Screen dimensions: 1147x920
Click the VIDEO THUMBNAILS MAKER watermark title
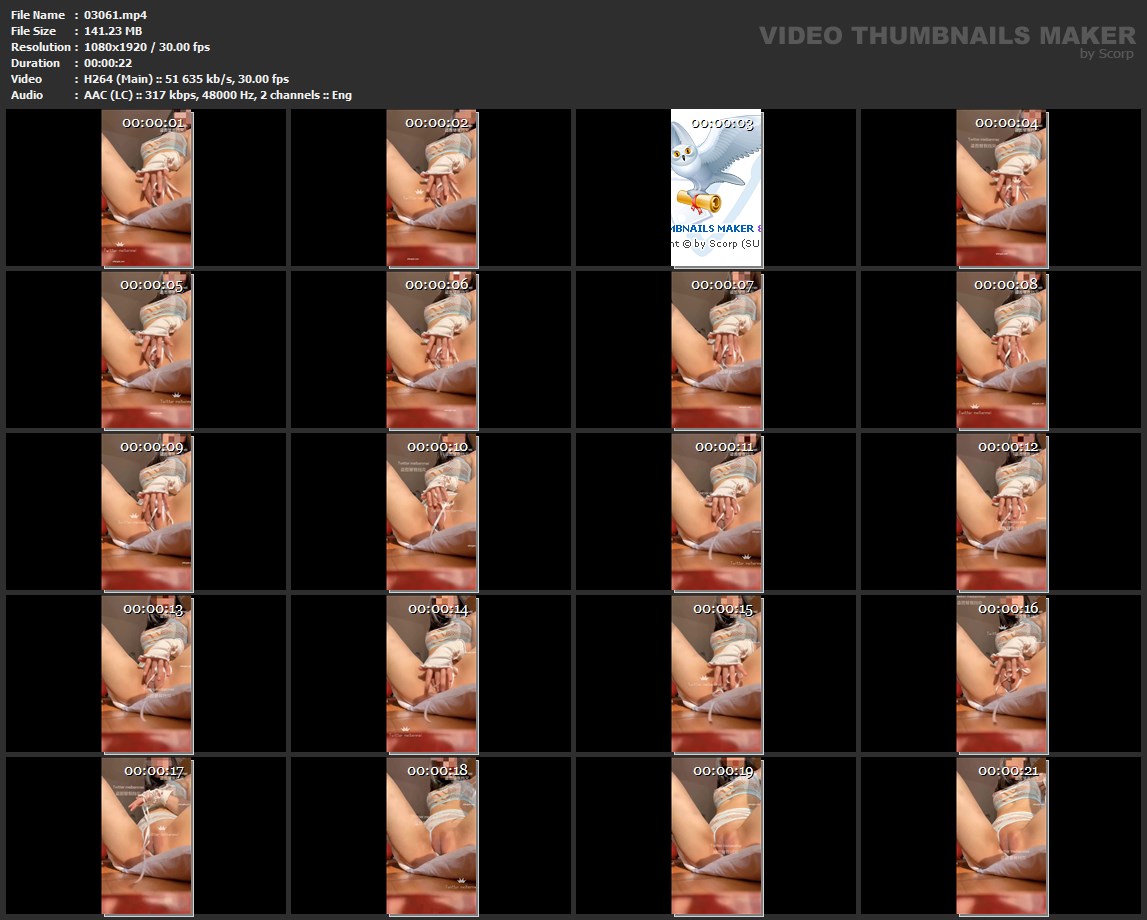click(946, 35)
